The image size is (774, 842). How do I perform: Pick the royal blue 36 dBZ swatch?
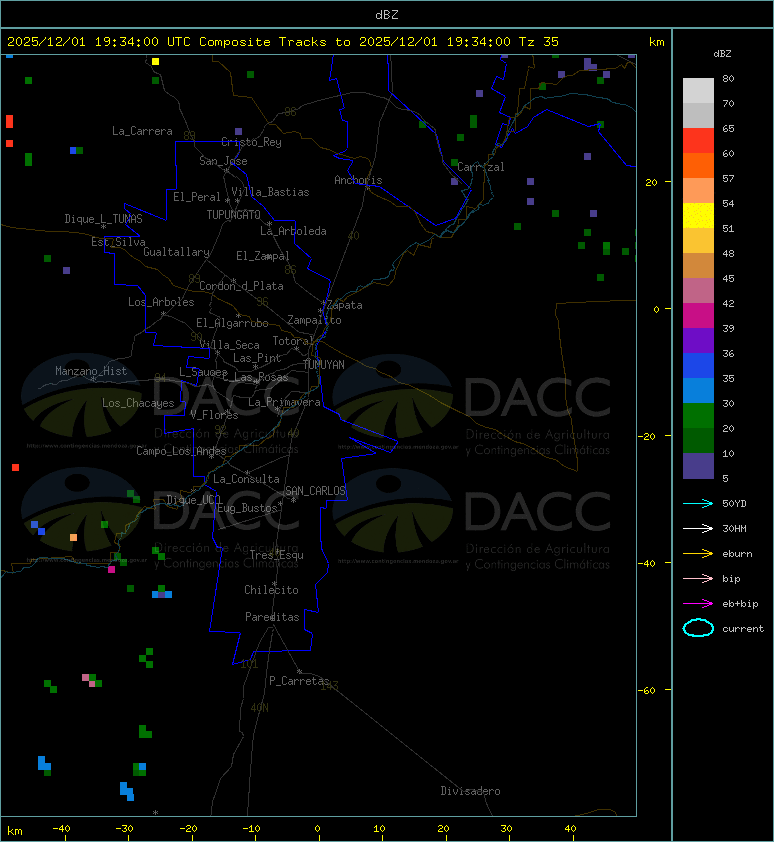click(698, 365)
